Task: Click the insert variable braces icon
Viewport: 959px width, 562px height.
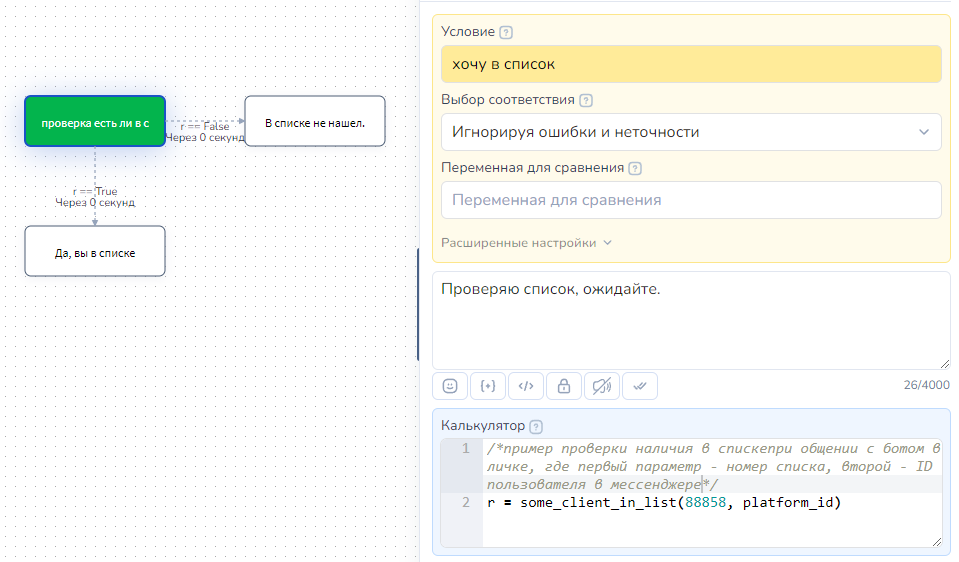Action: pyautogui.click(x=488, y=385)
